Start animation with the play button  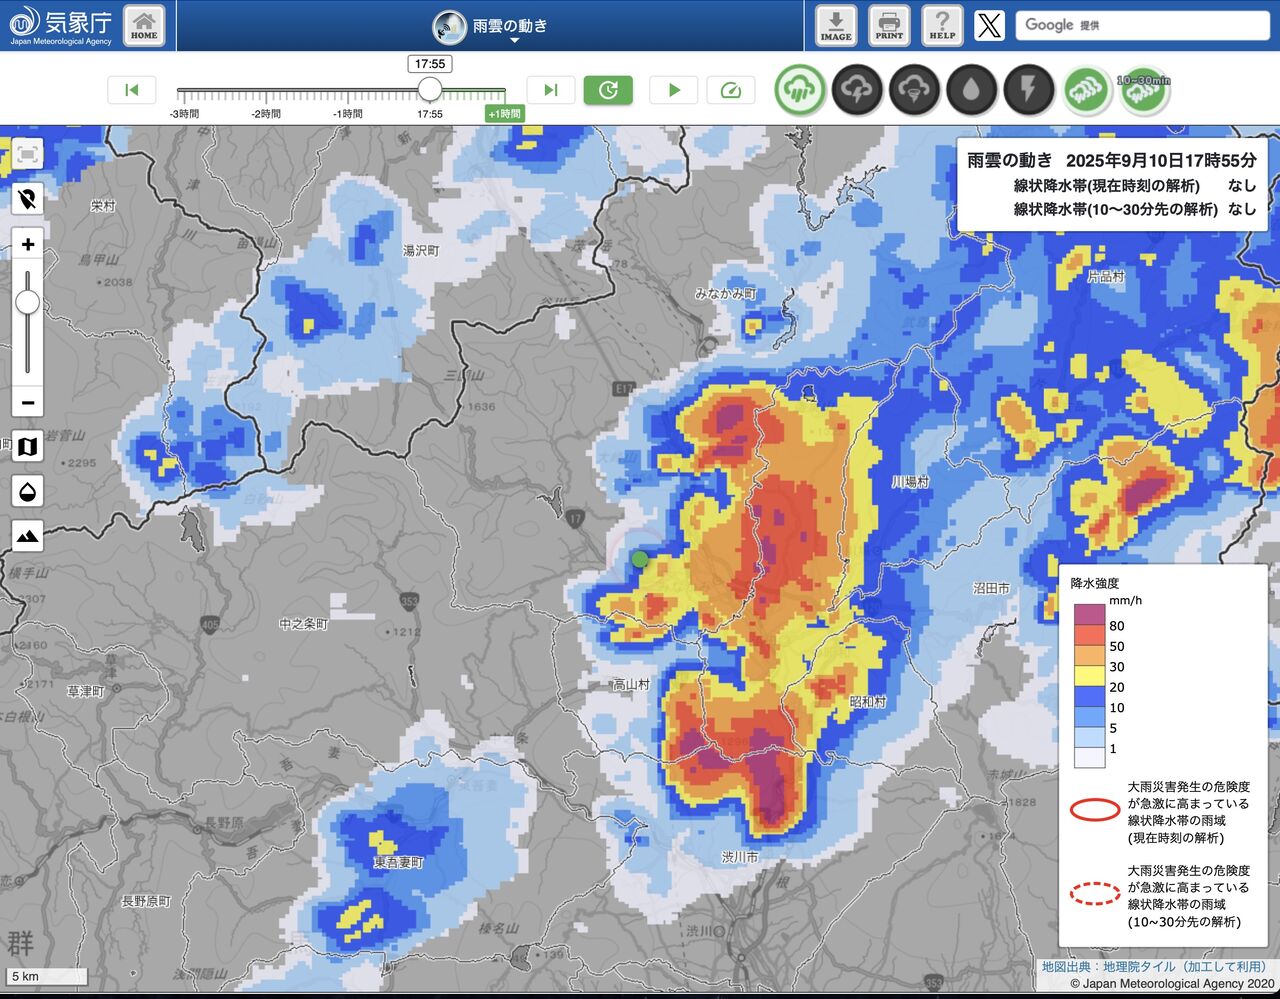[x=674, y=90]
